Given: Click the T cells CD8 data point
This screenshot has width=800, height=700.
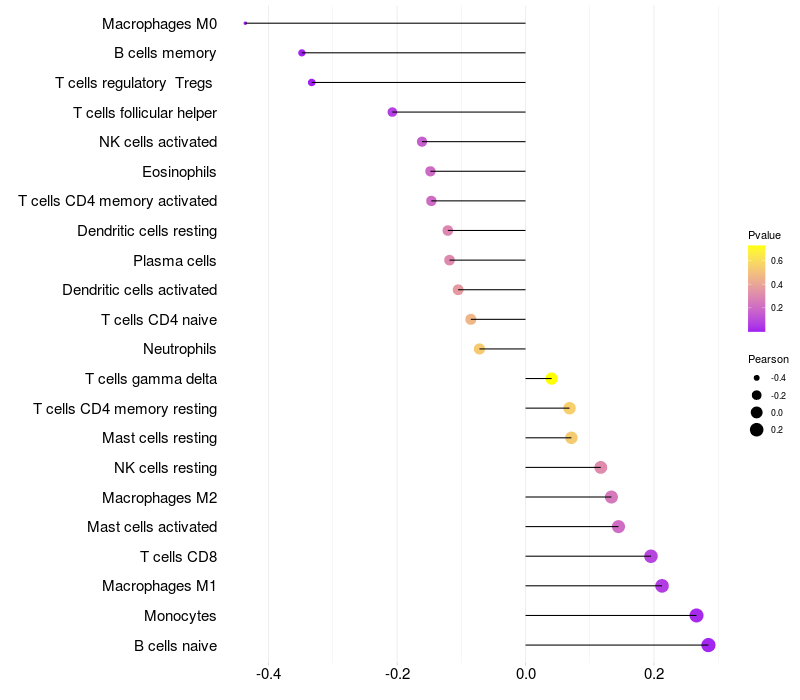Looking at the screenshot, I should 651,556.
